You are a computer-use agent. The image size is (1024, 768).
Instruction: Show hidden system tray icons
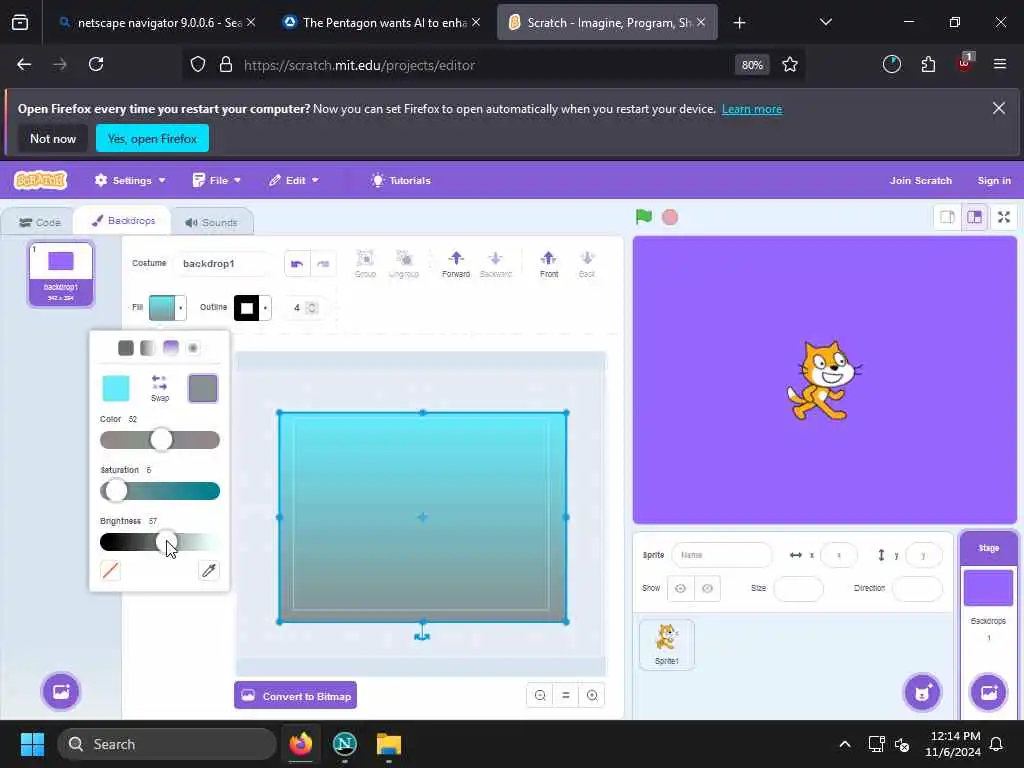(844, 744)
